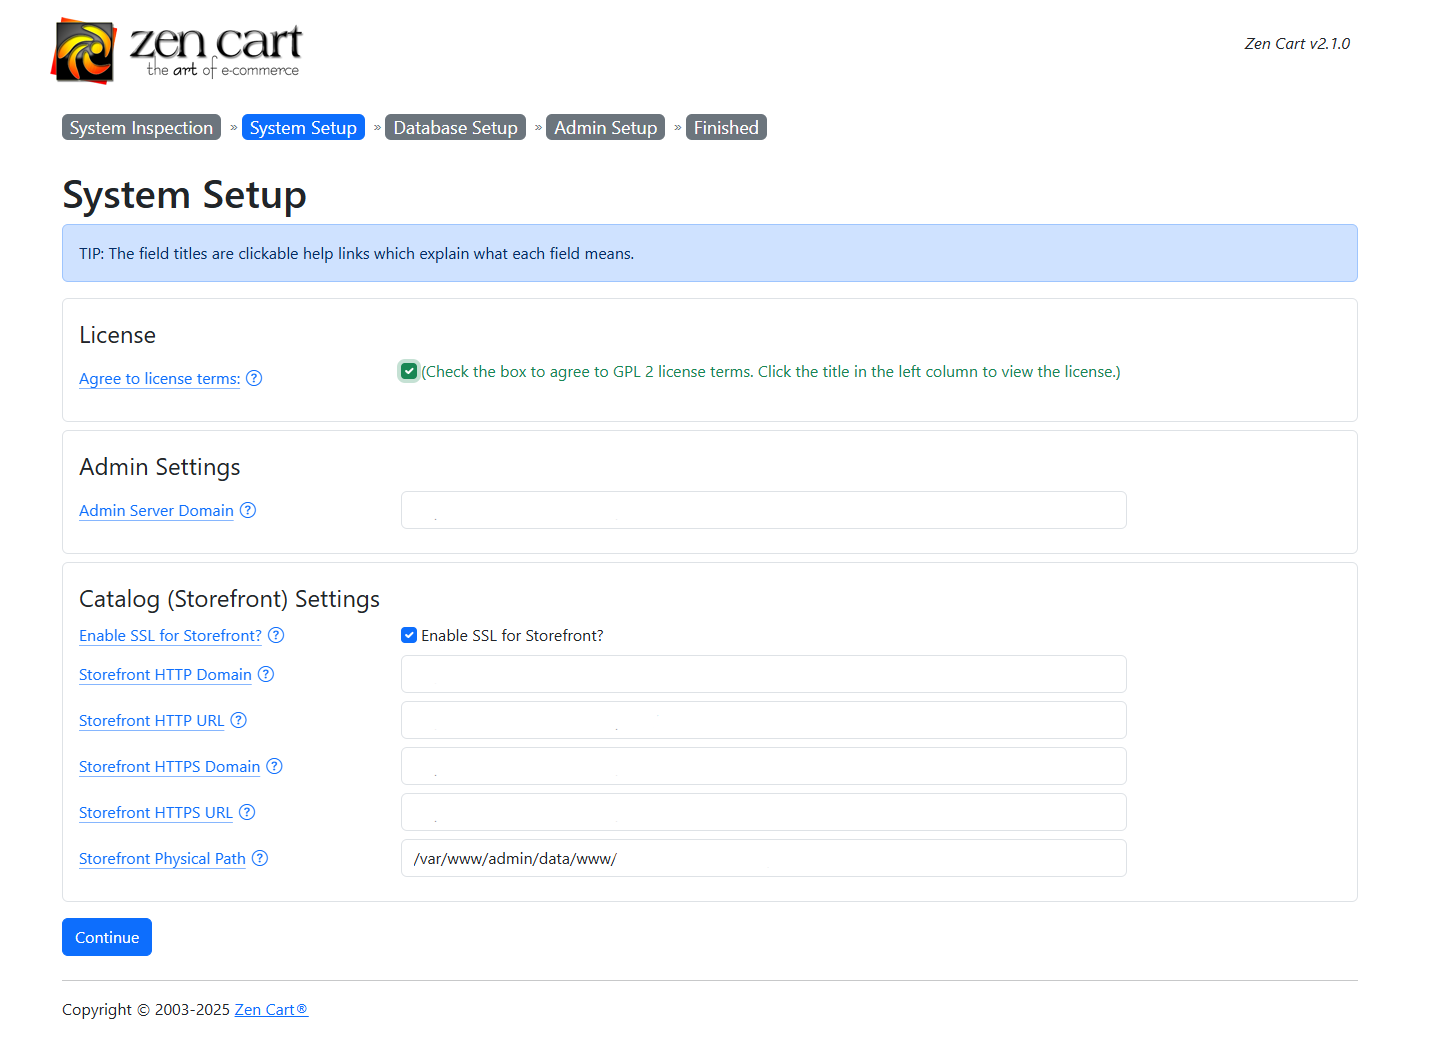This screenshot has width=1429, height=1041.
Task: Open help for Storefront Physical Path
Action: [x=260, y=858]
